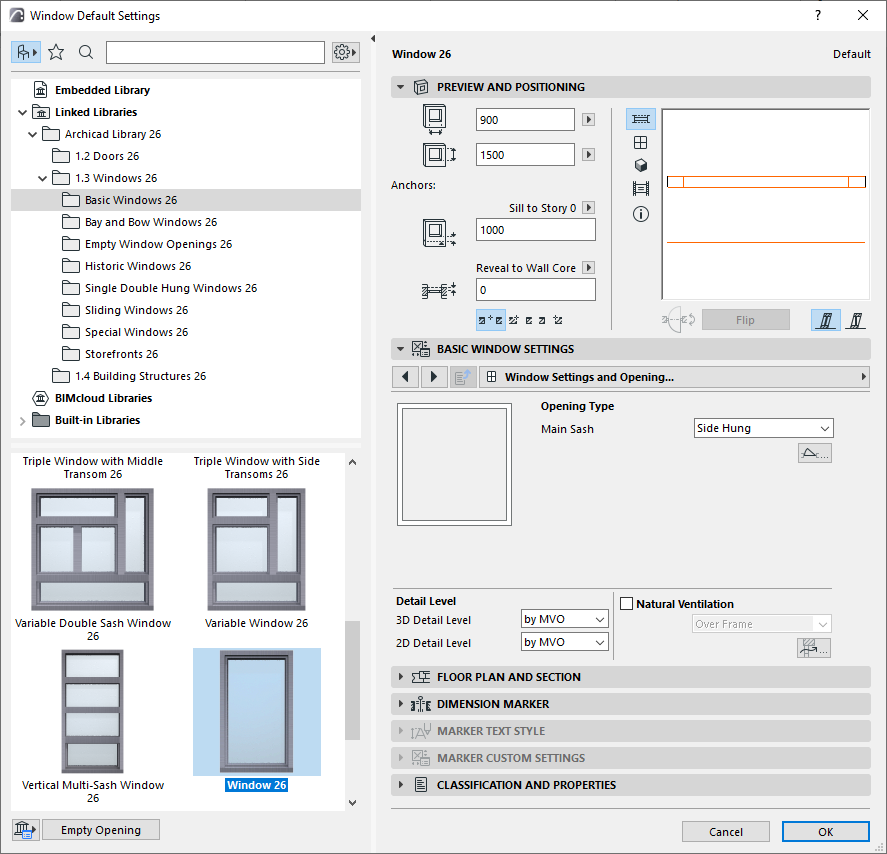Show the object information icon in preview
The image size is (887, 854).
641,214
